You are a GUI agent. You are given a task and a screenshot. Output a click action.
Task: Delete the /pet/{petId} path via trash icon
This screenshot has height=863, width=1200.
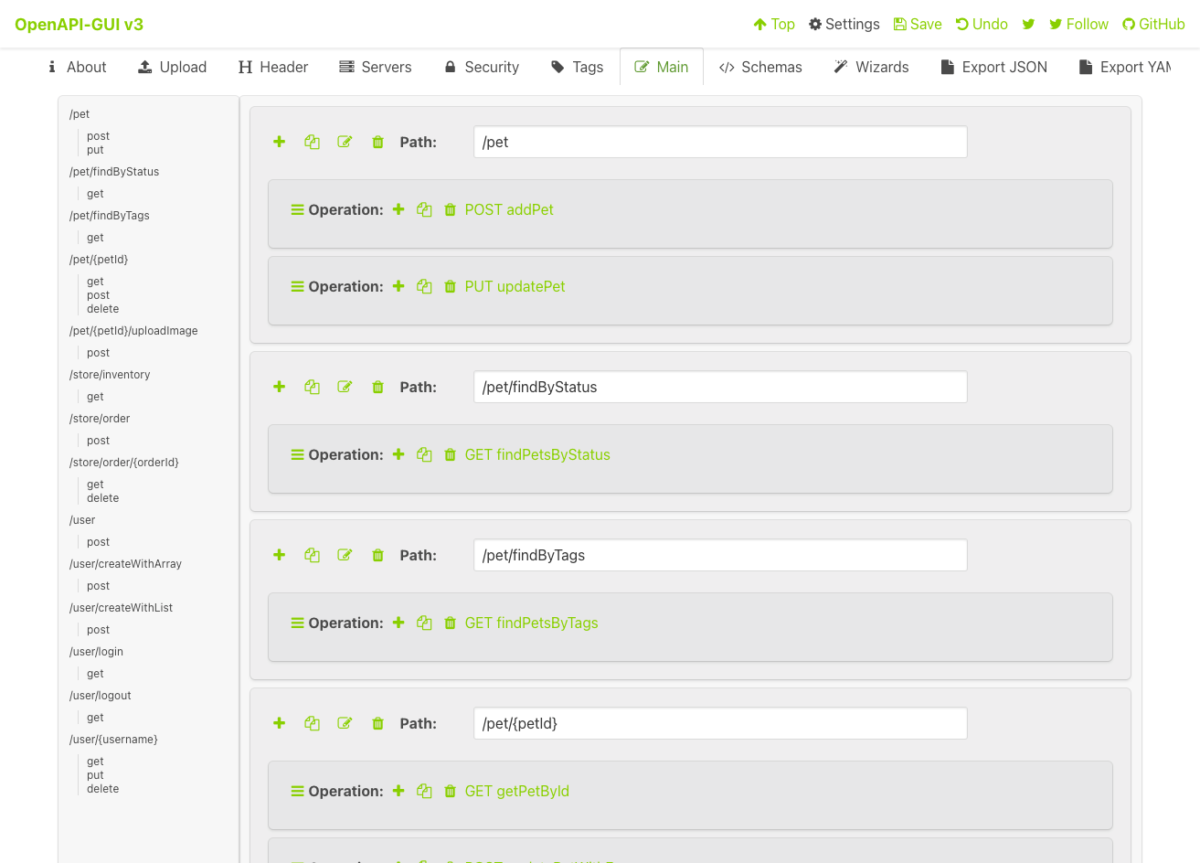[x=377, y=723]
